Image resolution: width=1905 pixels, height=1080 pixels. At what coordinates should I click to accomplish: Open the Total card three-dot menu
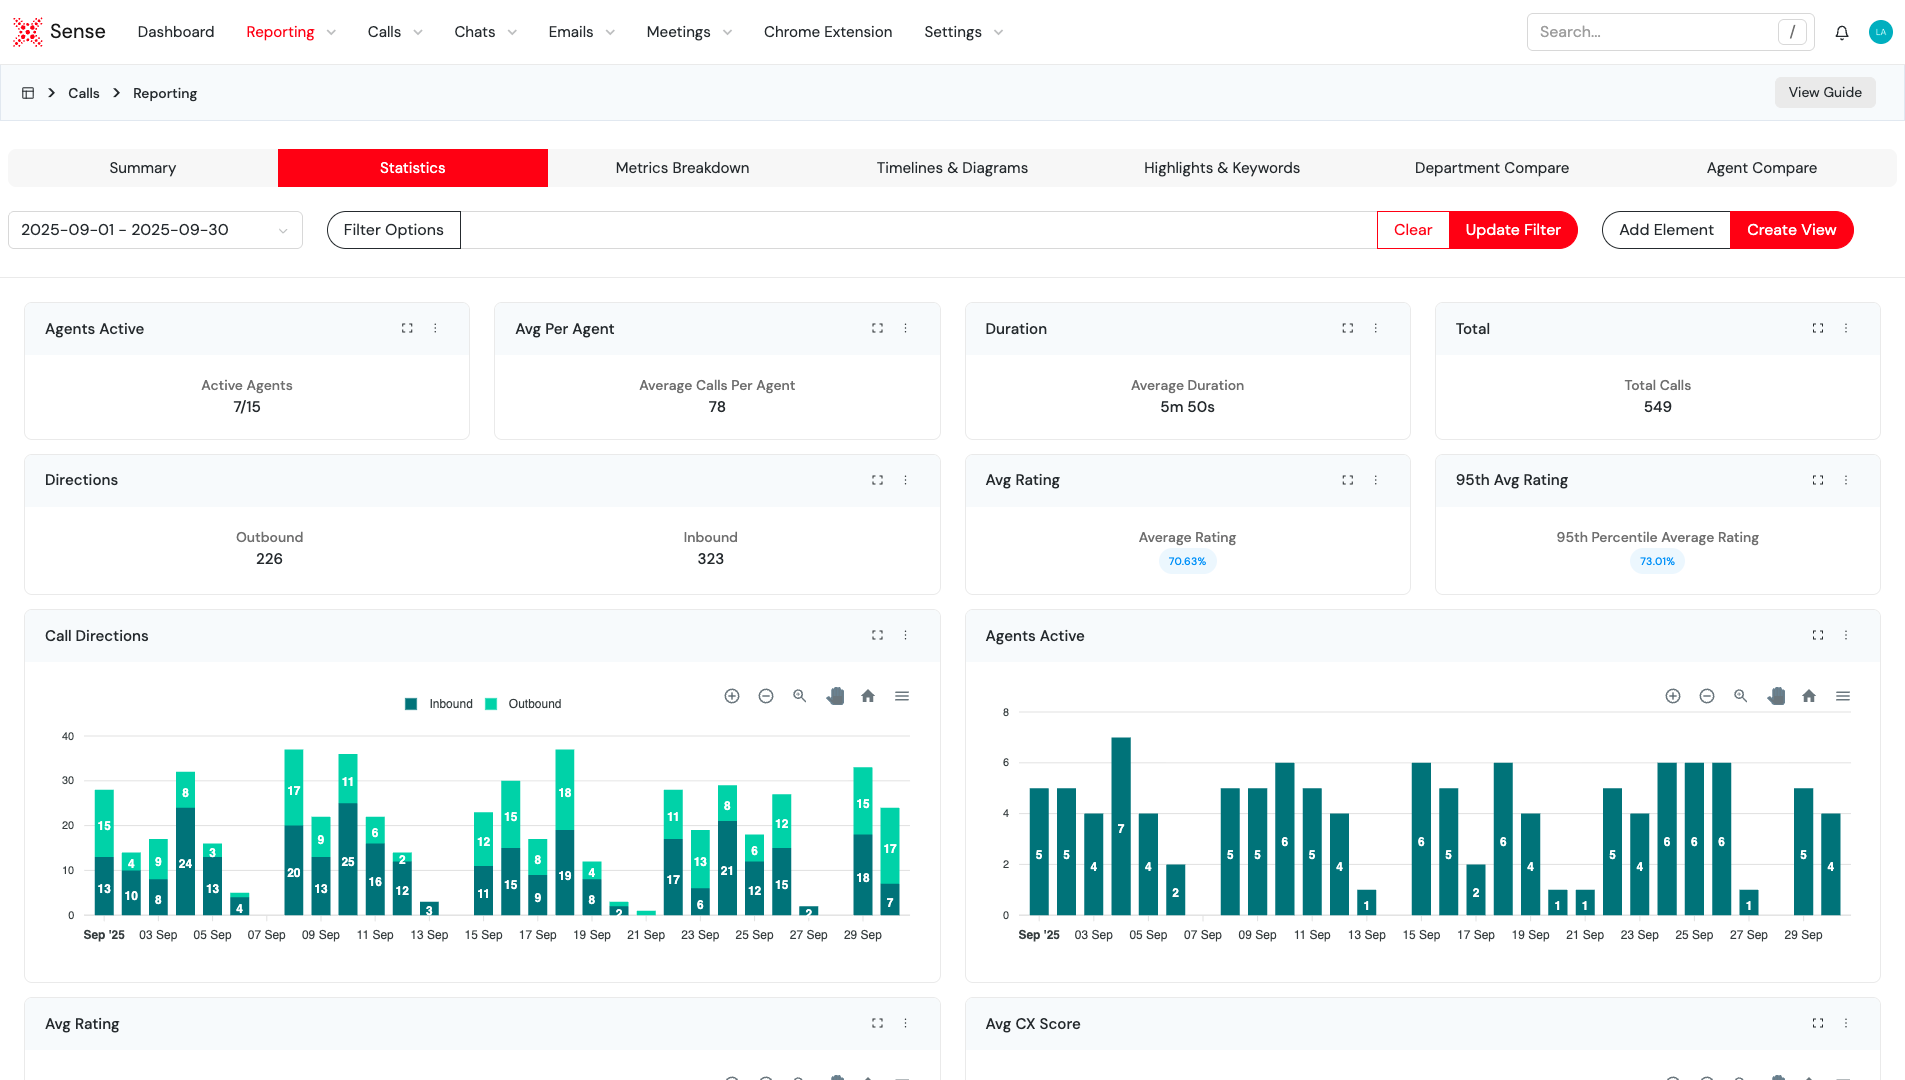(1846, 328)
